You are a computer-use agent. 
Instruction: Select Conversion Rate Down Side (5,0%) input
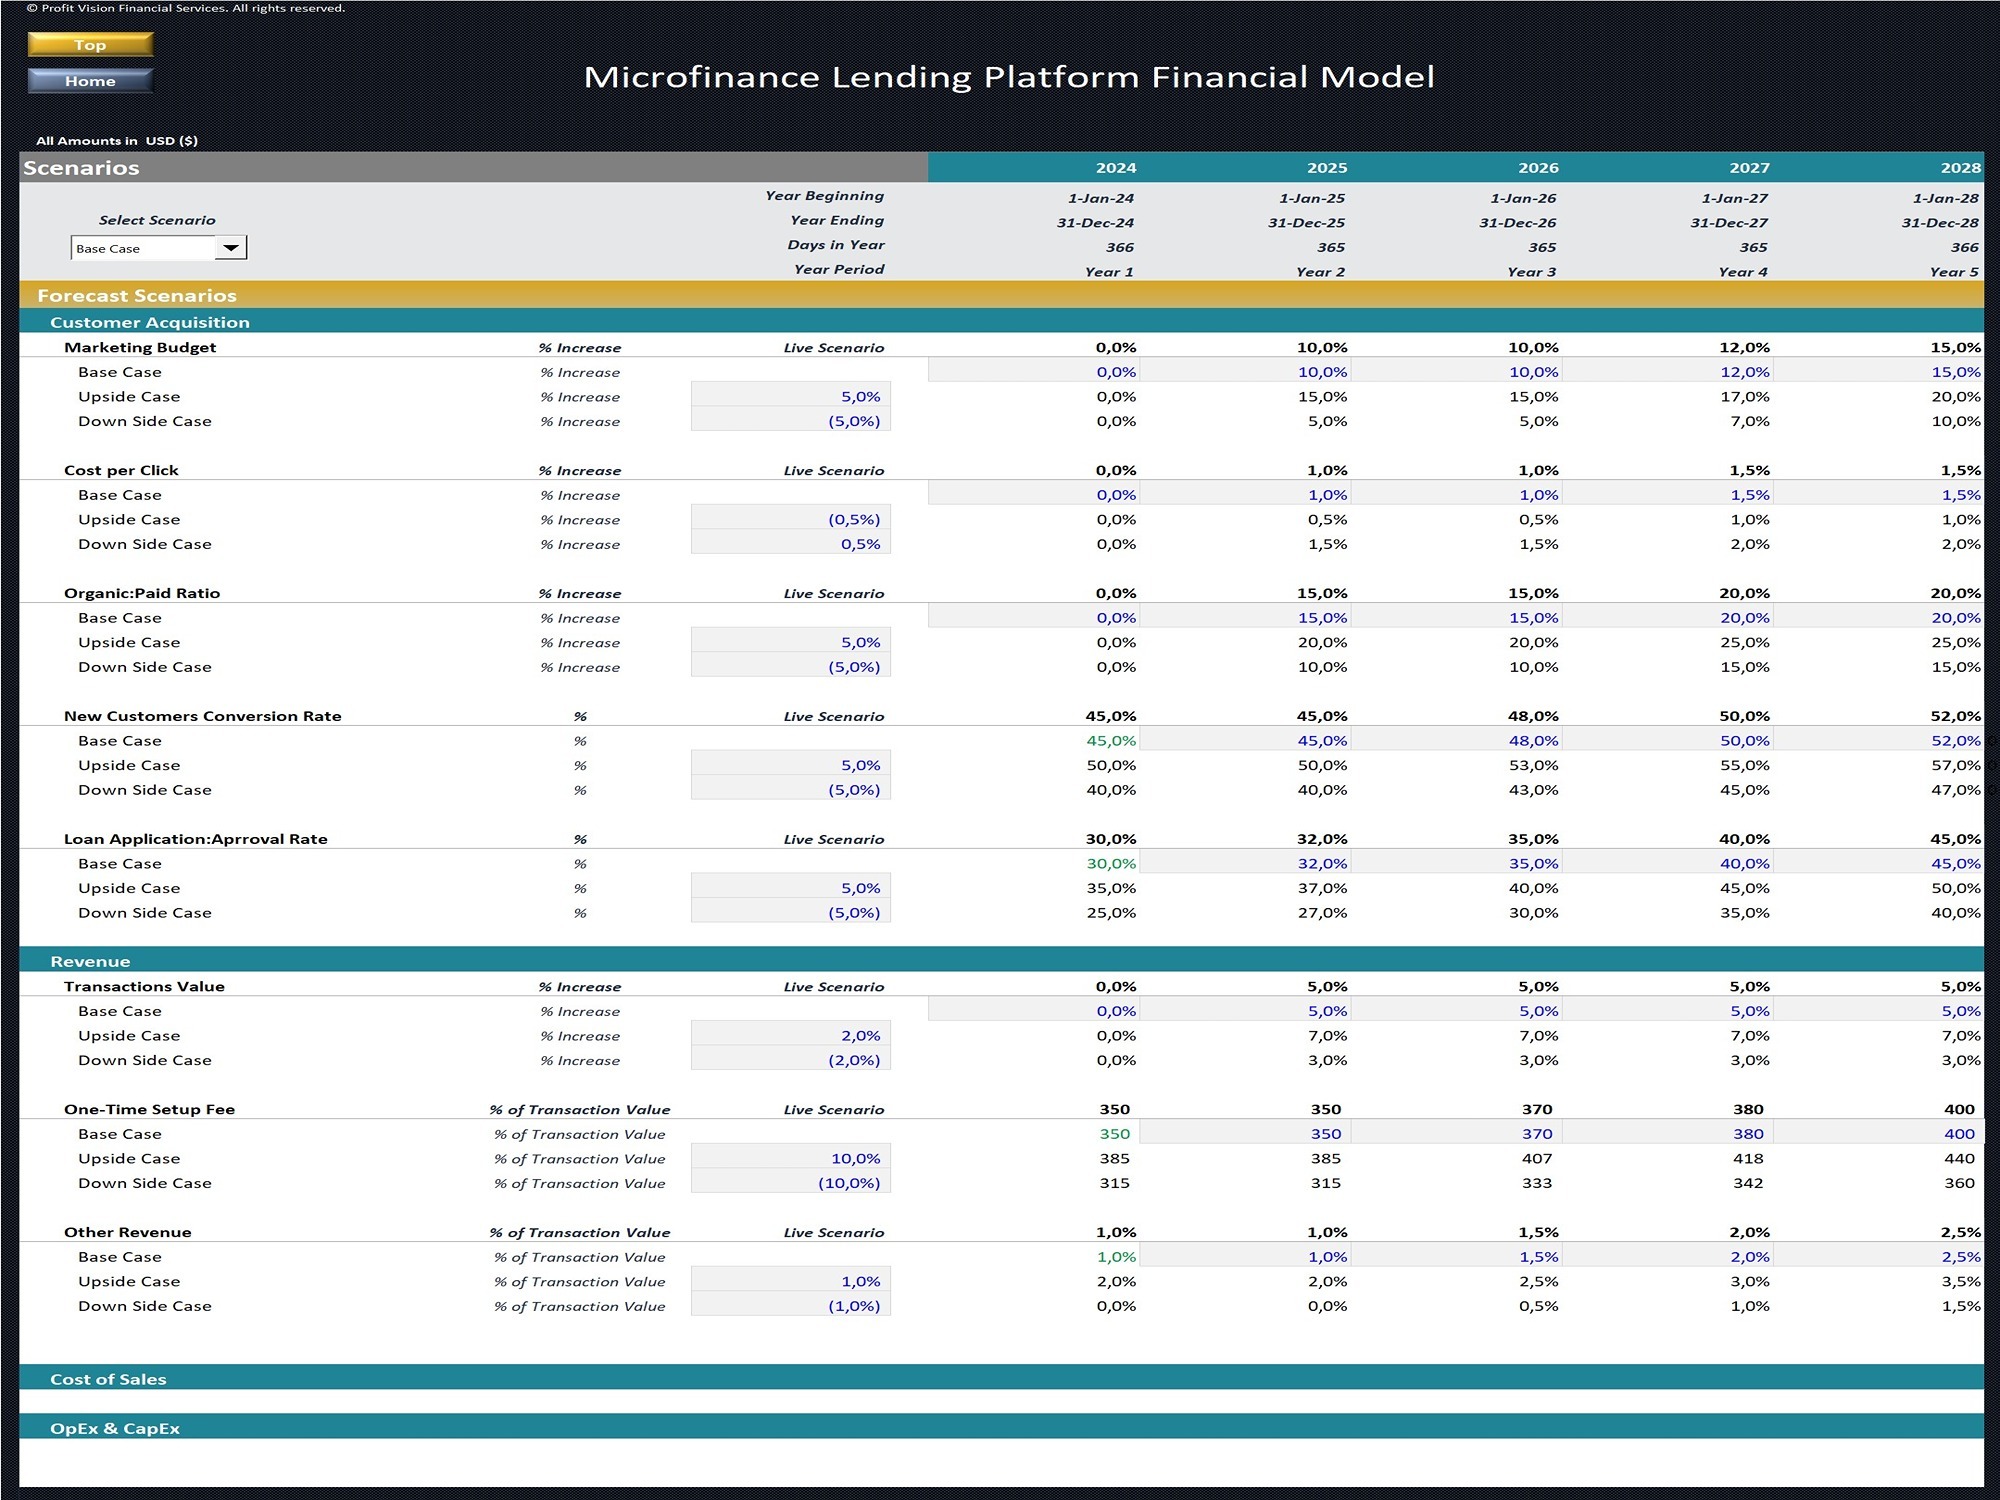(790, 790)
